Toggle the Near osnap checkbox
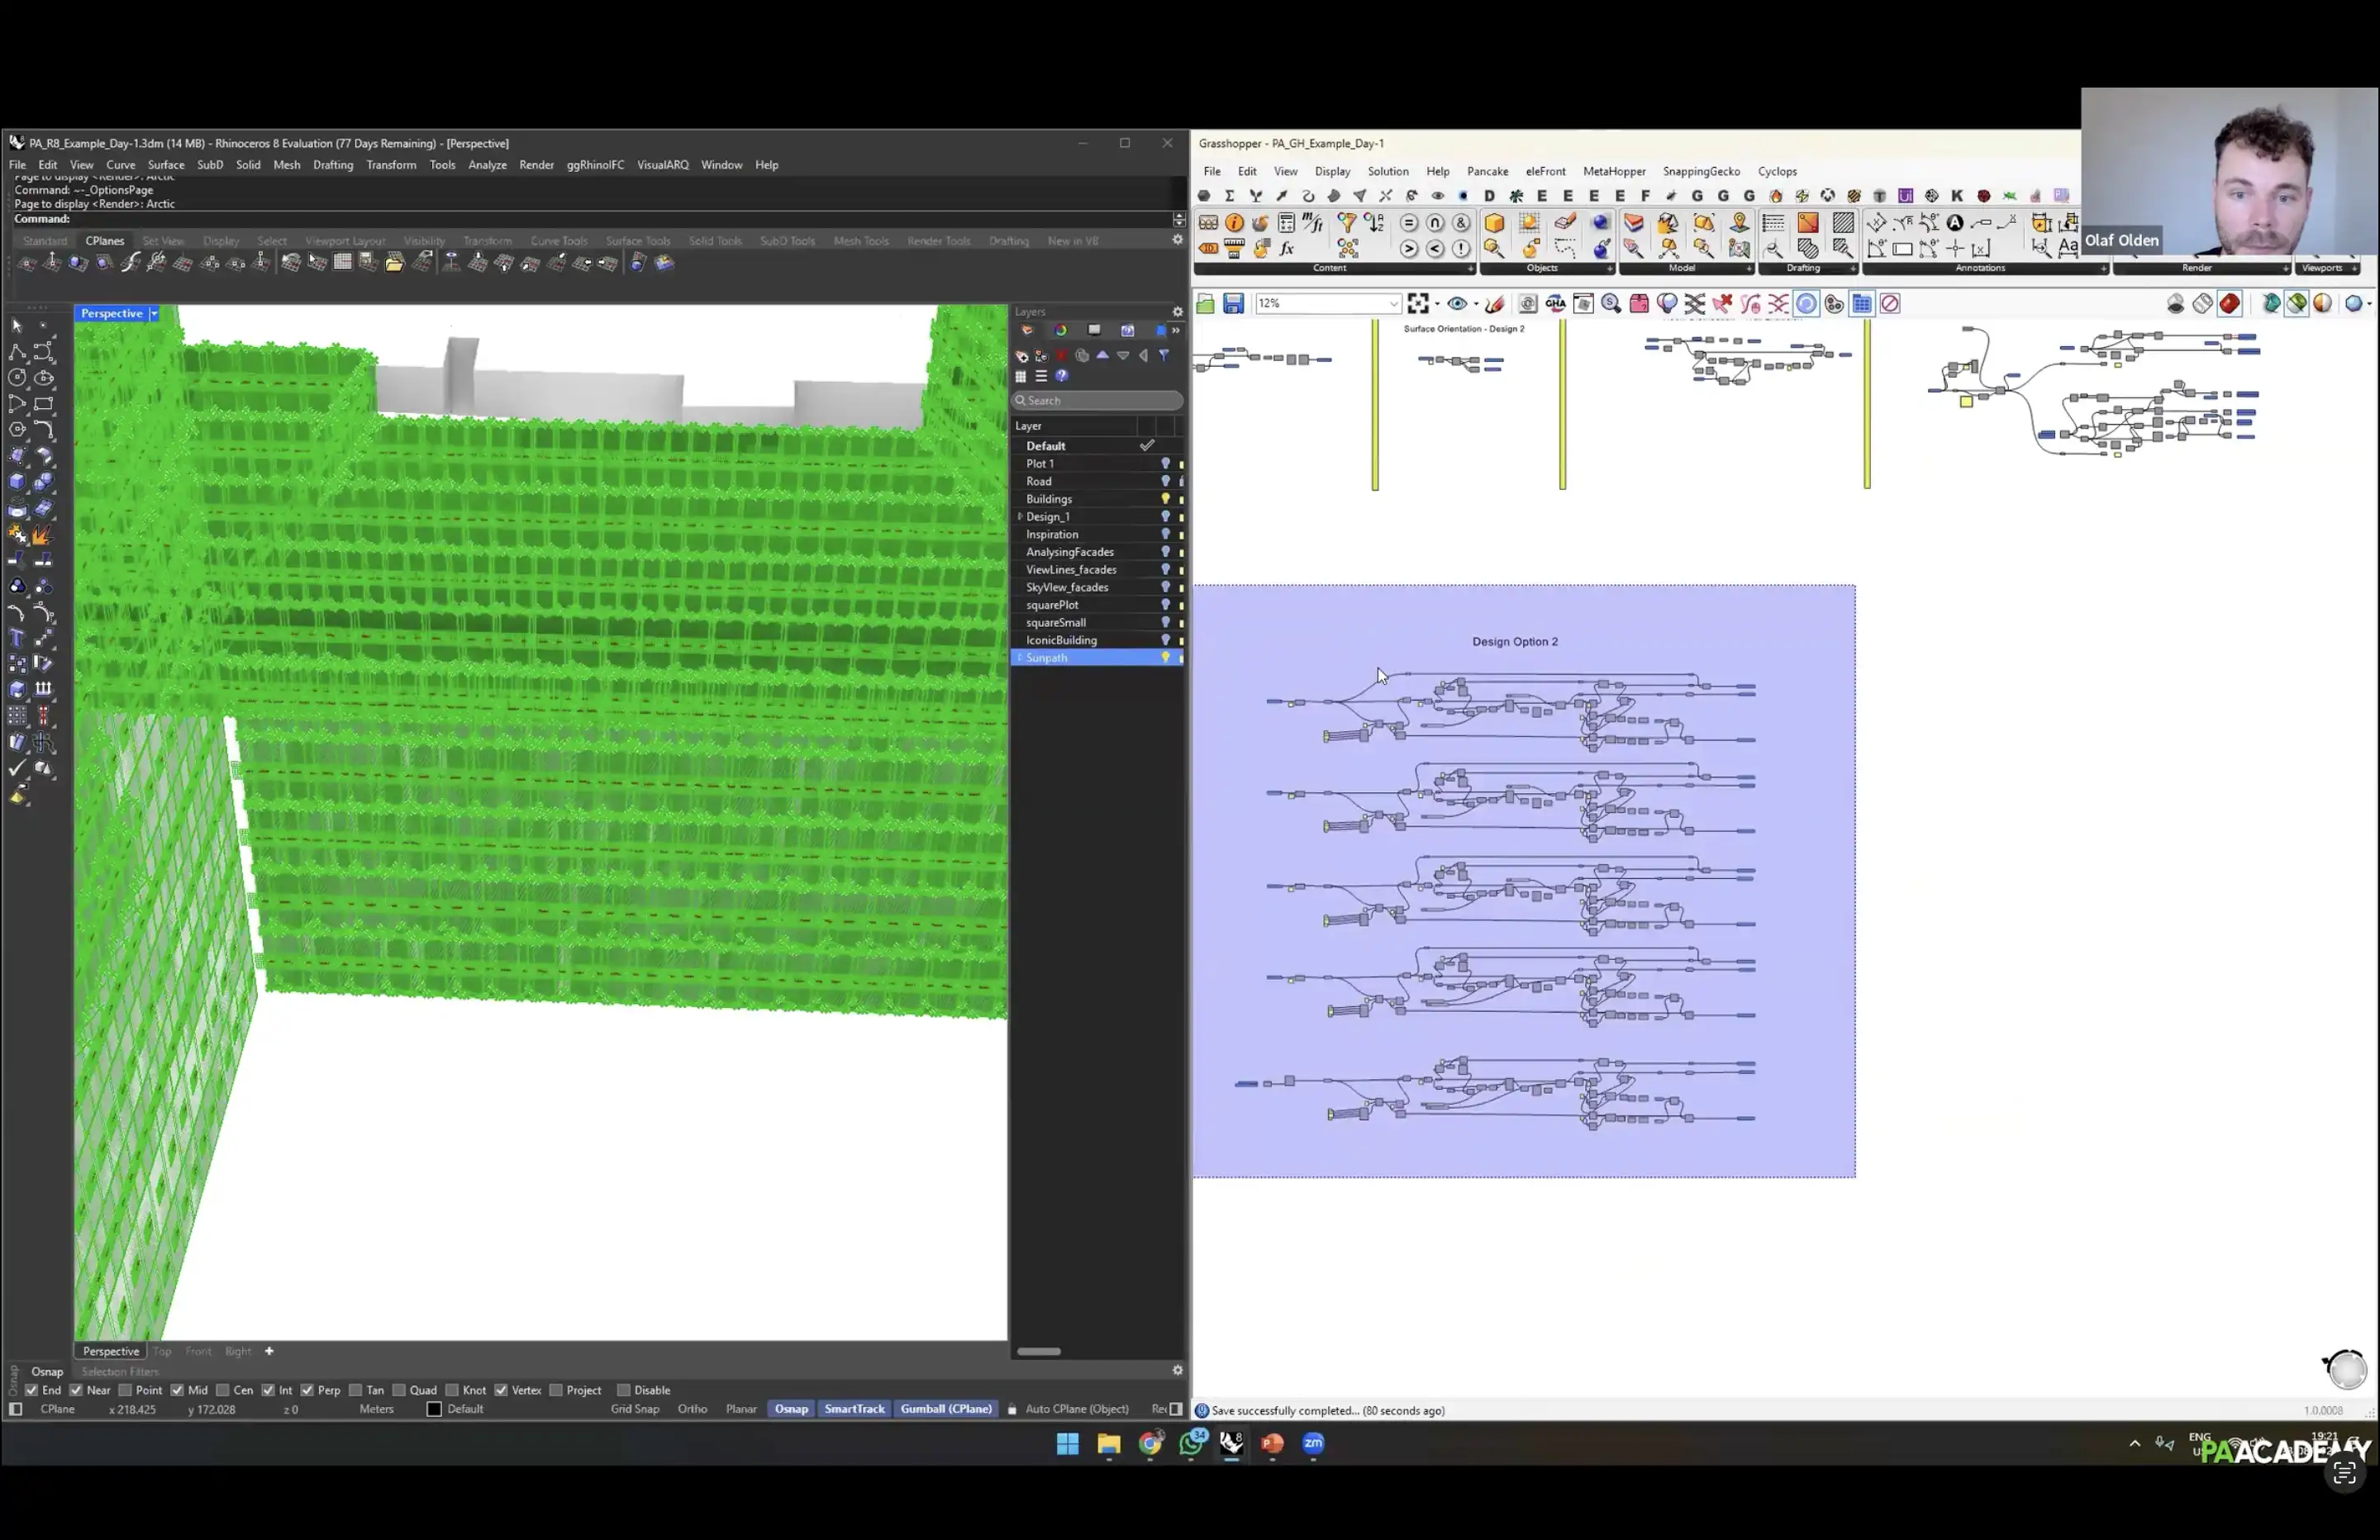This screenshot has height=1540, width=2380. [x=76, y=1391]
